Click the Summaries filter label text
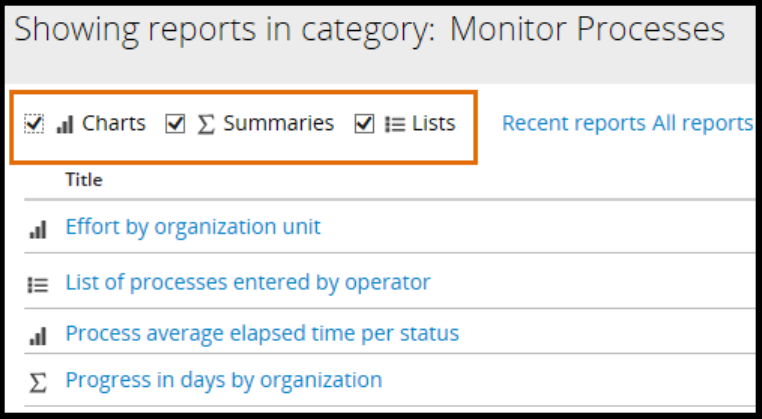 point(278,124)
